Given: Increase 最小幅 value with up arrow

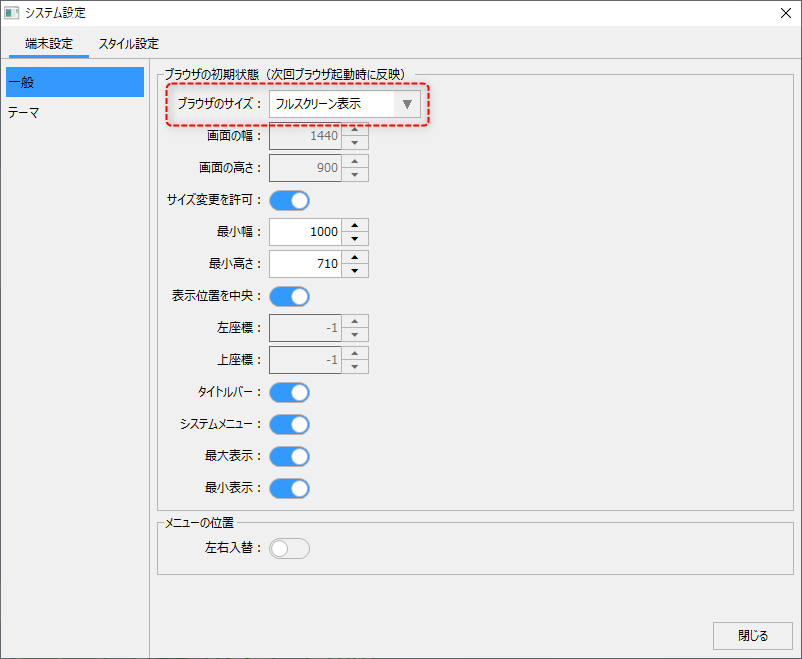Looking at the screenshot, I should pyautogui.click(x=355, y=225).
